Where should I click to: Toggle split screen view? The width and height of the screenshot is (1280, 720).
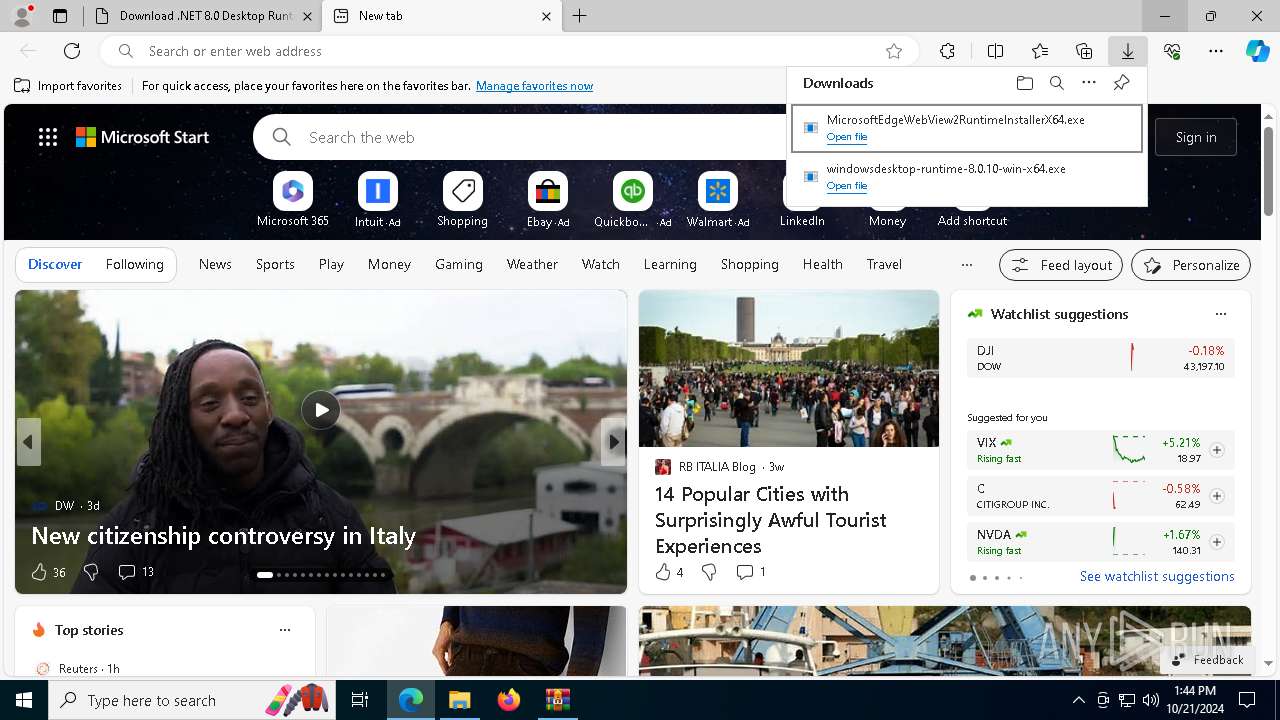995,51
